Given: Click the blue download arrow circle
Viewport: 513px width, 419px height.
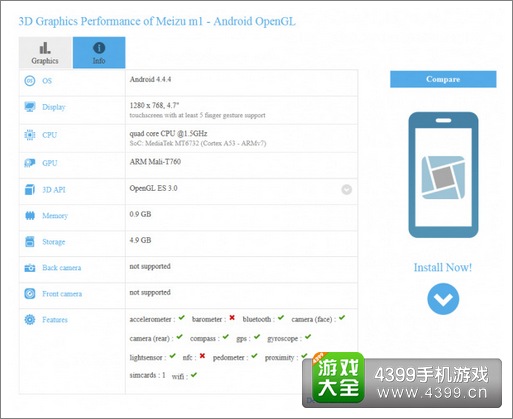Looking at the screenshot, I should pyautogui.click(x=443, y=299).
